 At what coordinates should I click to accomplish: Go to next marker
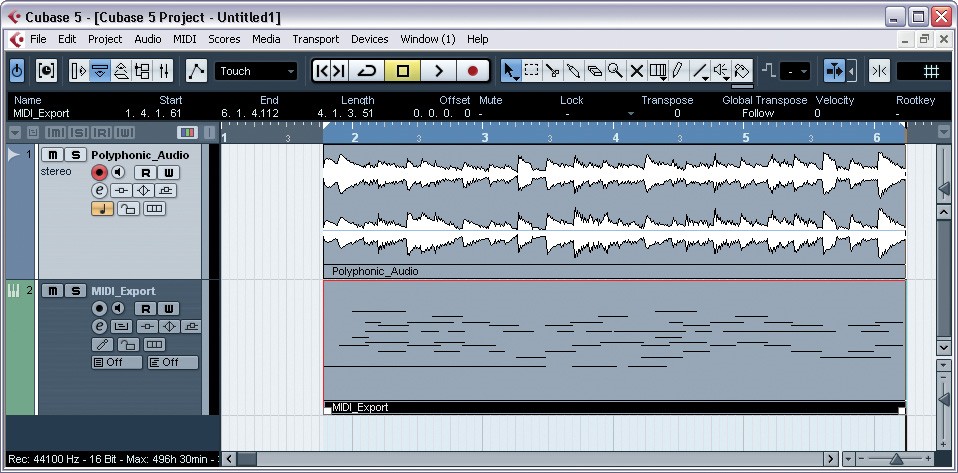pyautogui.click(x=338, y=71)
